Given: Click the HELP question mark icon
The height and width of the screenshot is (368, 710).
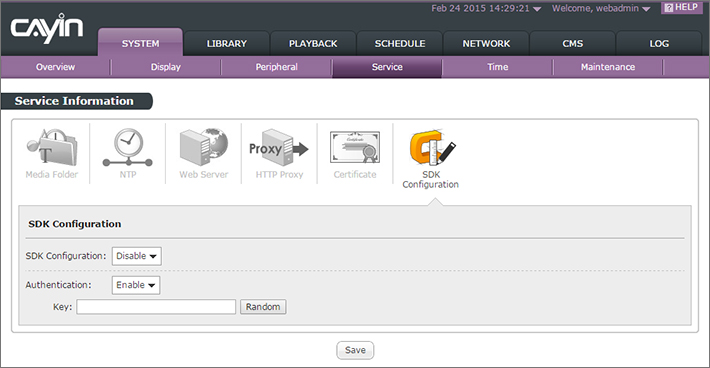Looking at the screenshot, I should [669, 8].
